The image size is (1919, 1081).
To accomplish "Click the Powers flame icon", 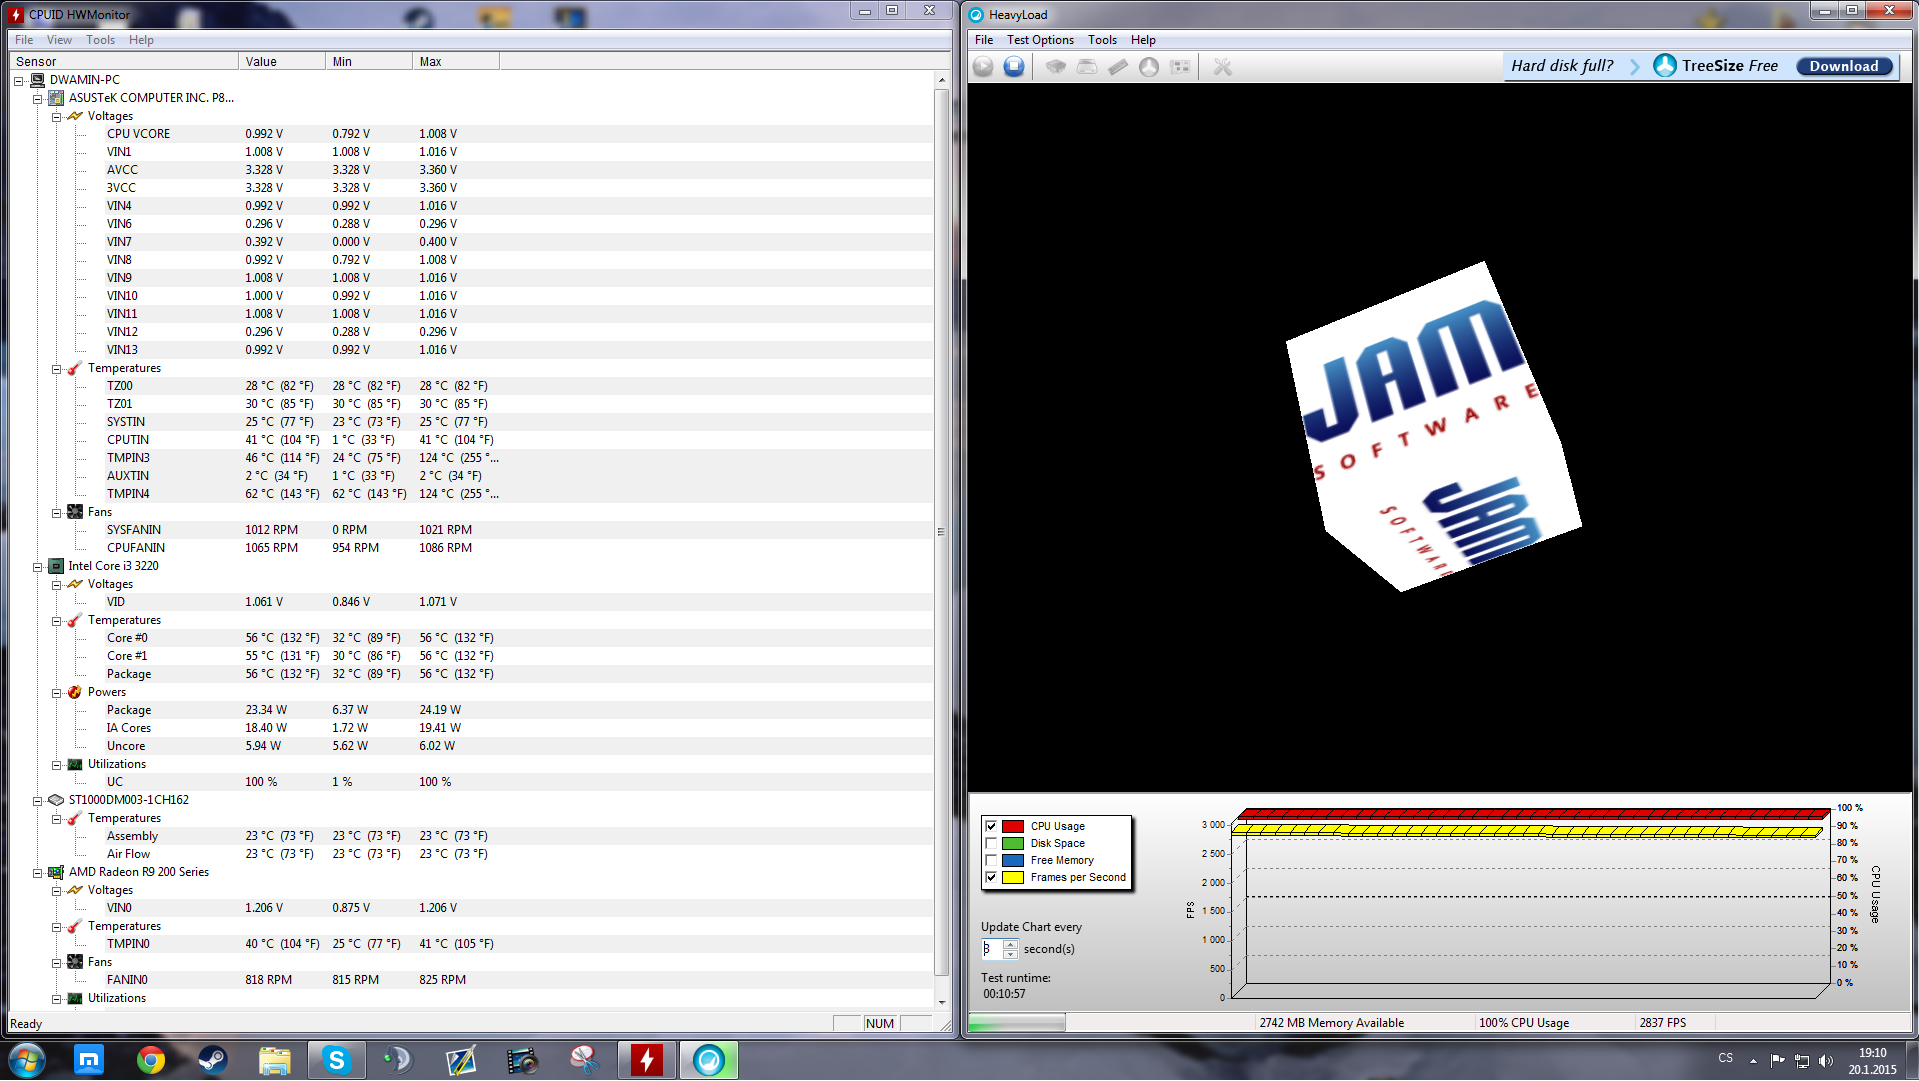I will coord(75,692).
